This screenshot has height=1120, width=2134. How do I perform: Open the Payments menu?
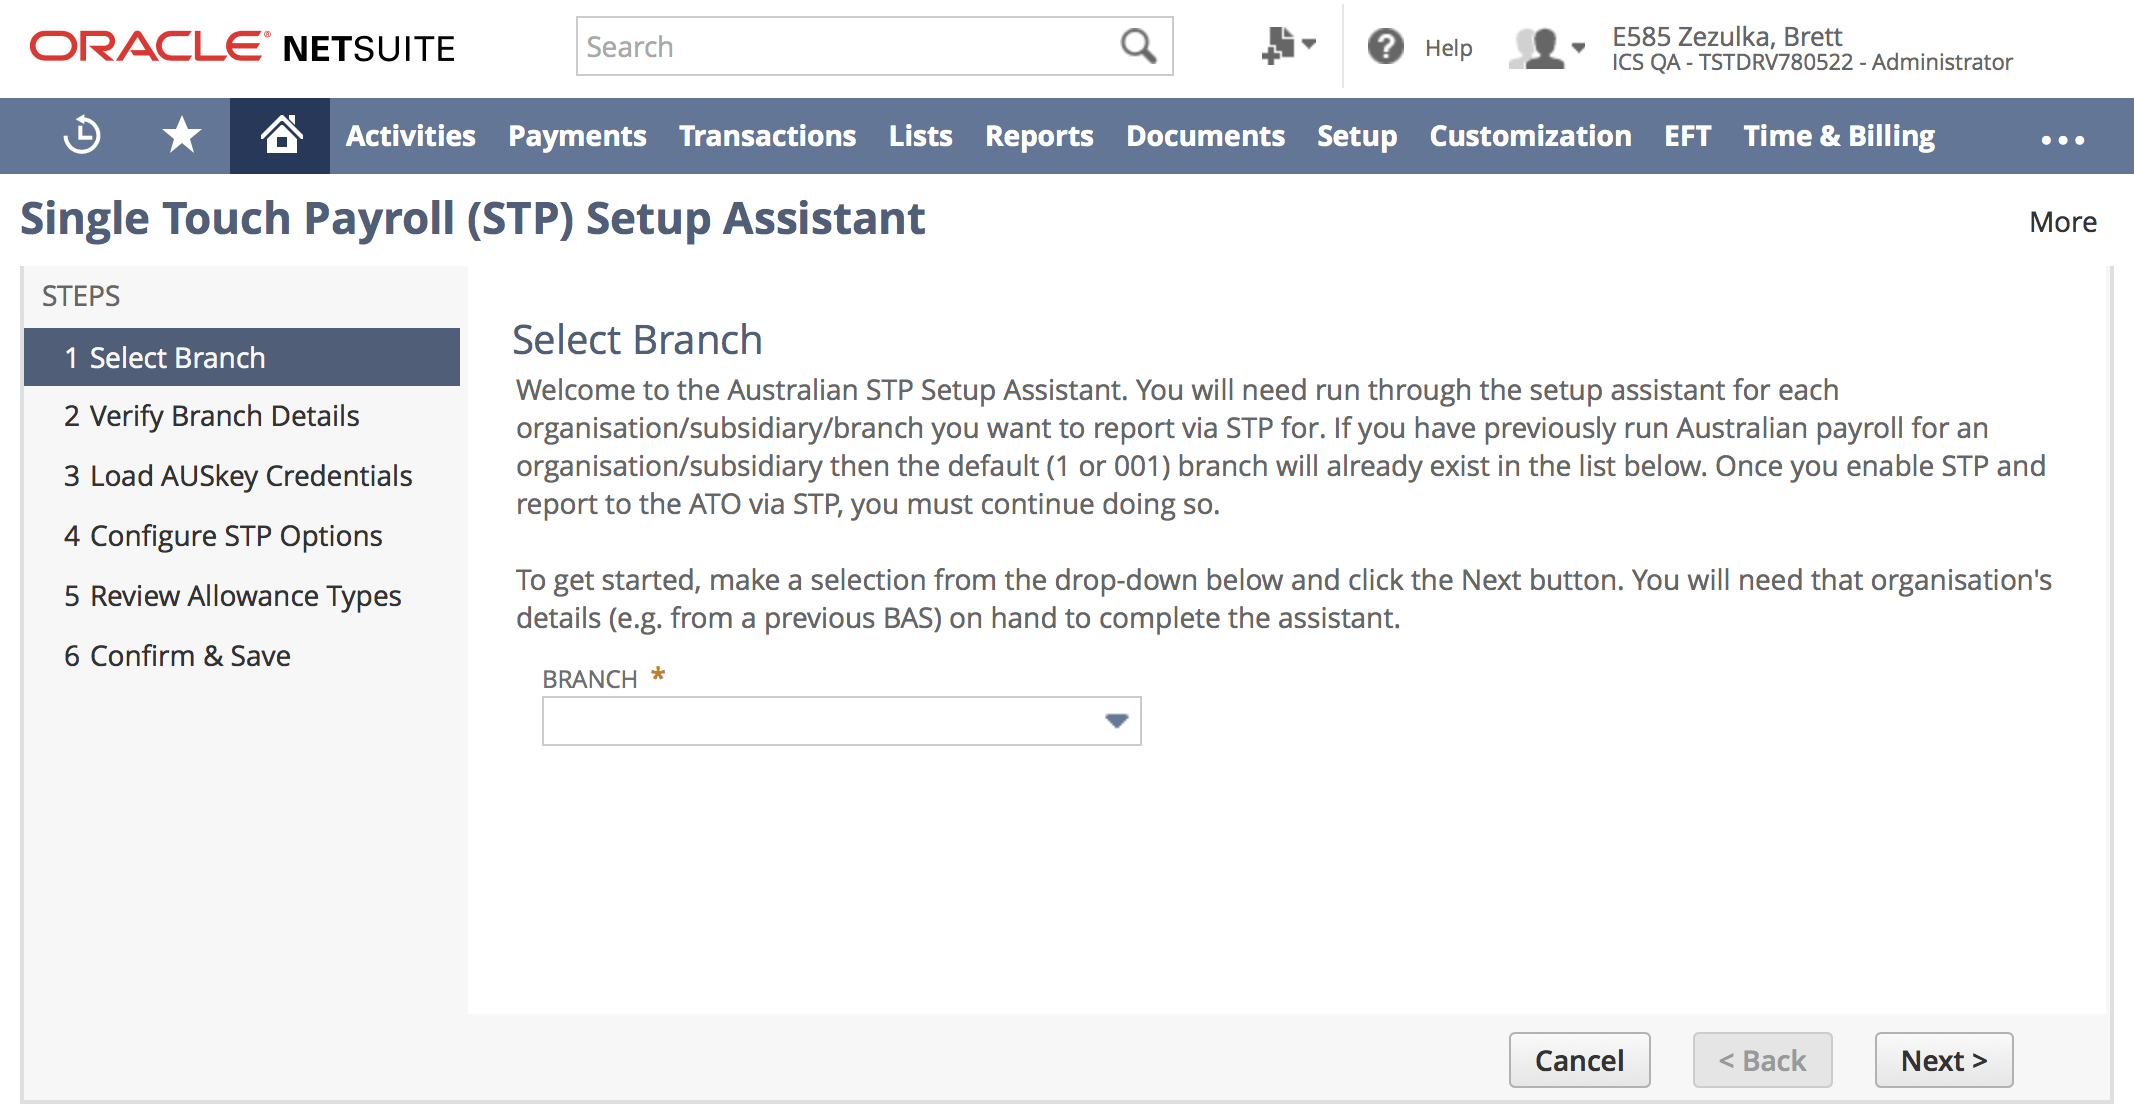click(577, 135)
